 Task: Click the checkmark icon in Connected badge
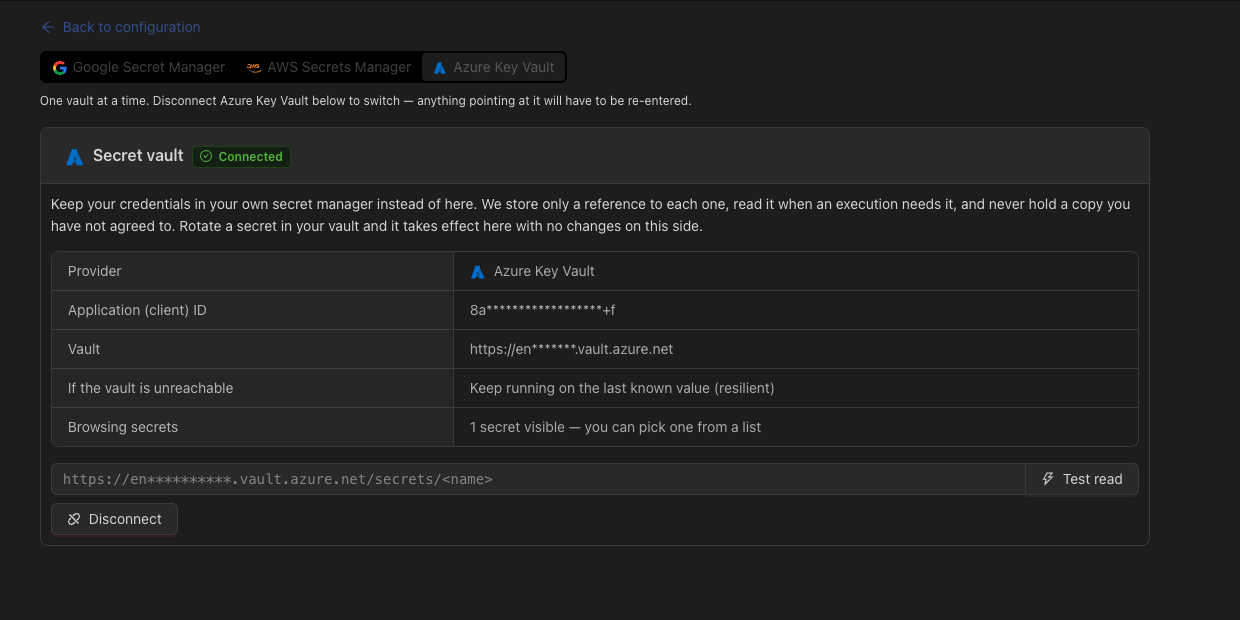206,156
